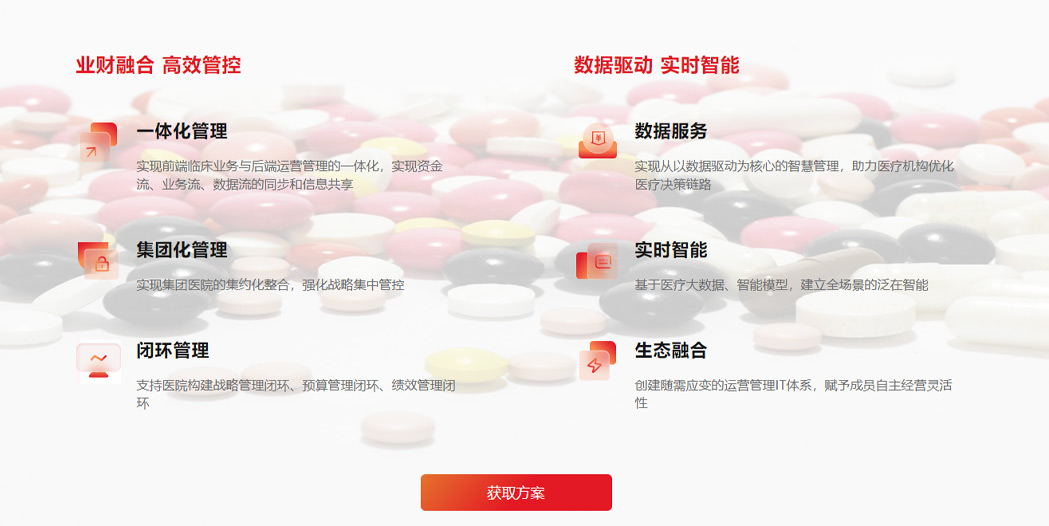This screenshot has height=526, width=1049.
Task: Click the 一体化管理 arrow icon
Action: point(98,142)
